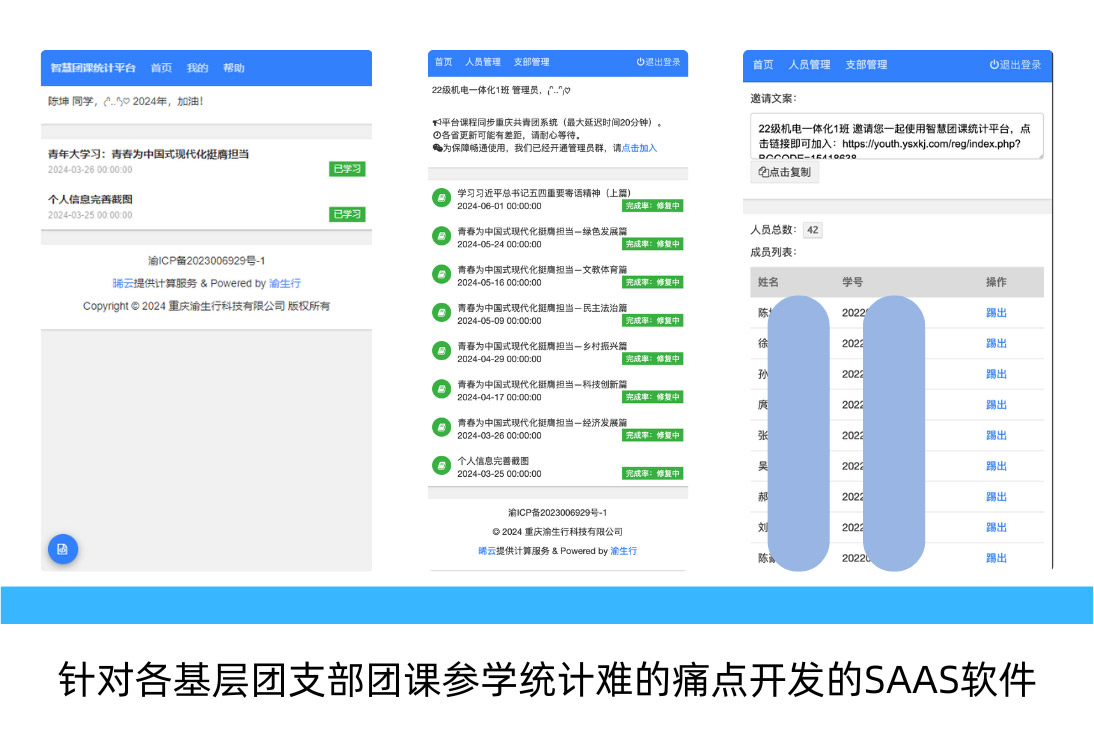Click the 点击加入 link to join admin group
1094x731 pixels.
pyautogui.click(x=639, y=149)
